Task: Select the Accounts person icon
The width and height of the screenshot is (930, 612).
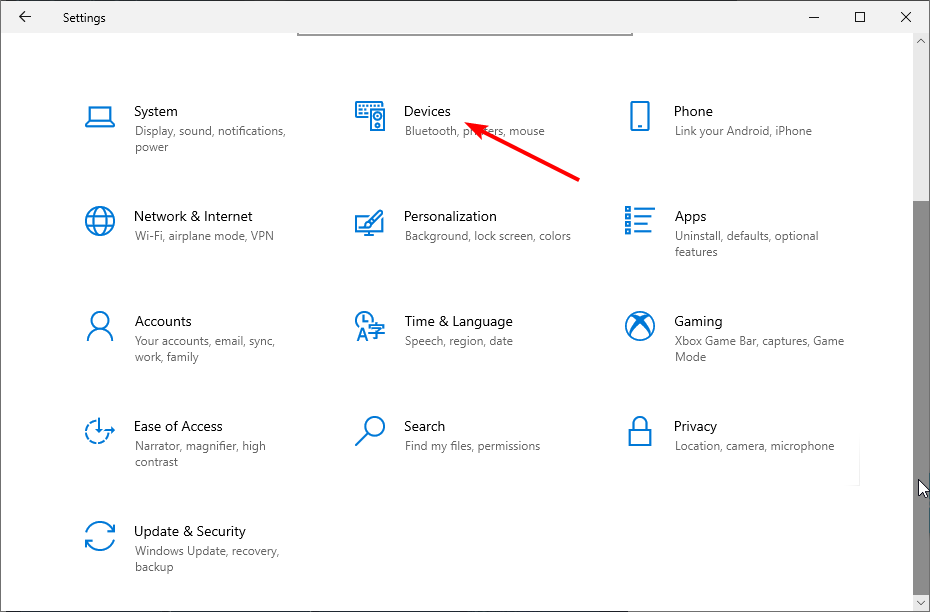Action: [x=100, y=326]
